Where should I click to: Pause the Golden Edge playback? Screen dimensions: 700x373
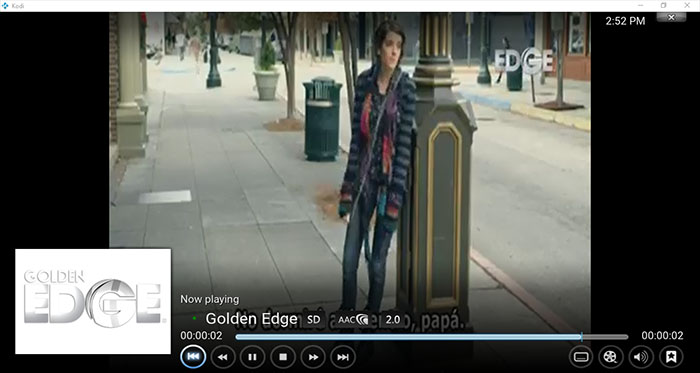(x=253, y=357)
